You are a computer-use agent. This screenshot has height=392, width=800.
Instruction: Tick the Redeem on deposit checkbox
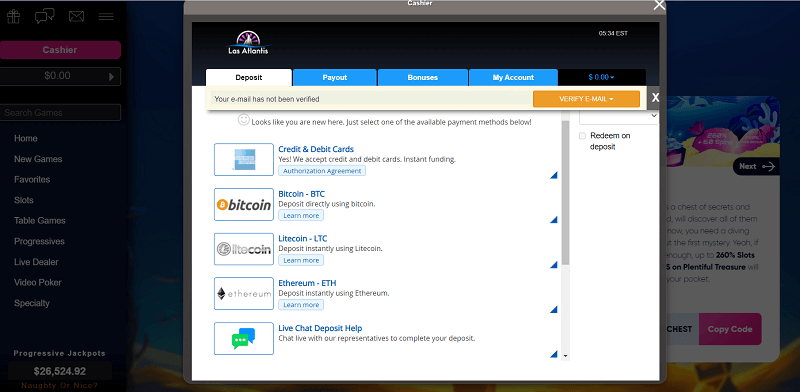click(583, 136)
